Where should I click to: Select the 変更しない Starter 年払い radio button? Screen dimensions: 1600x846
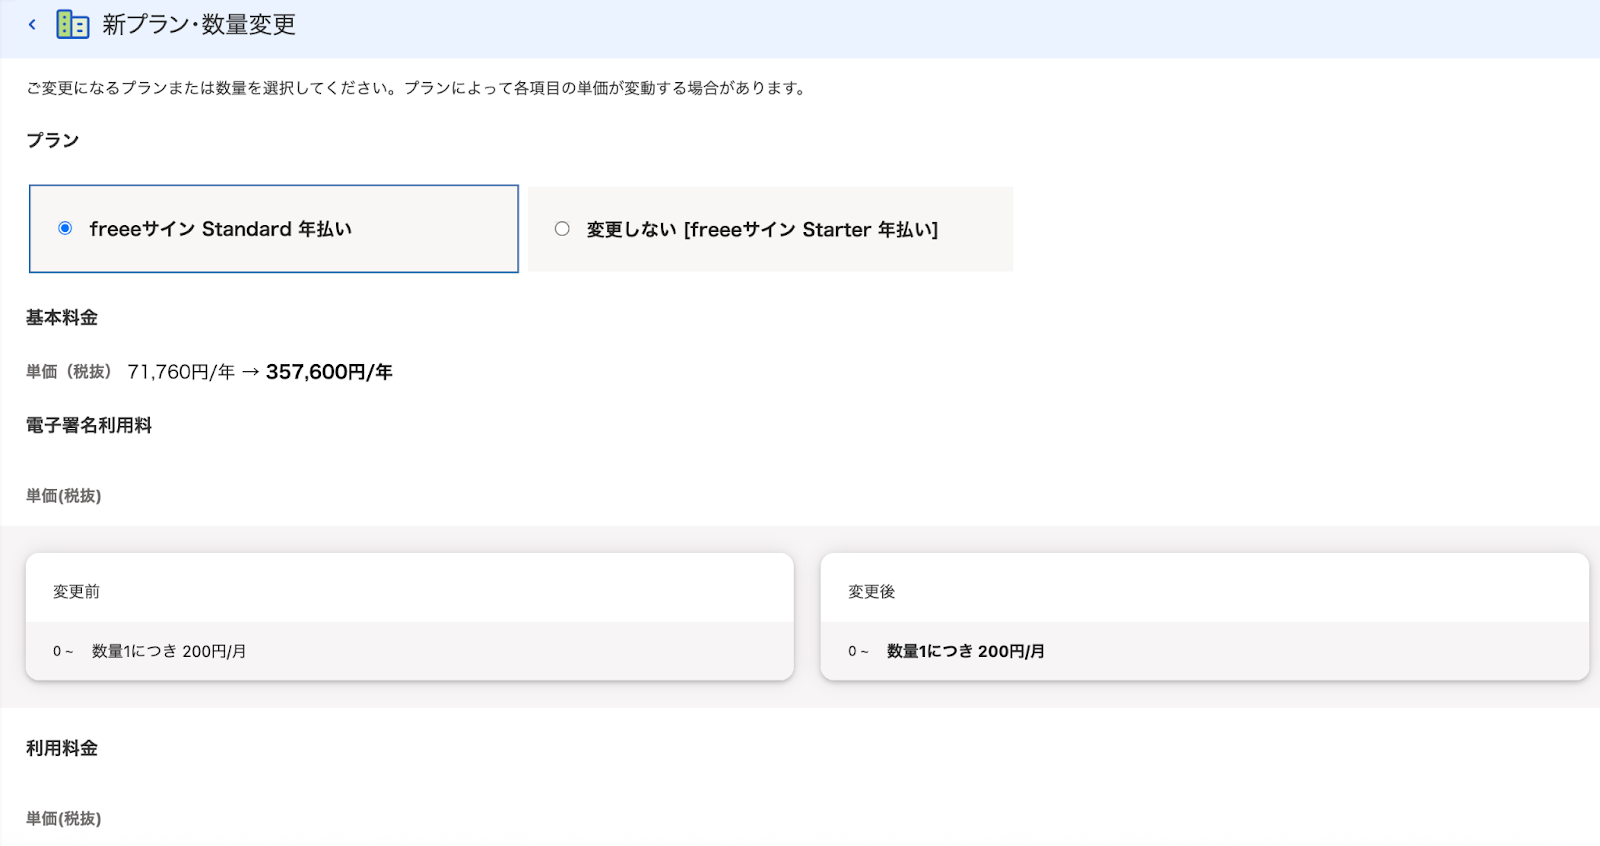tap(562, 229)
